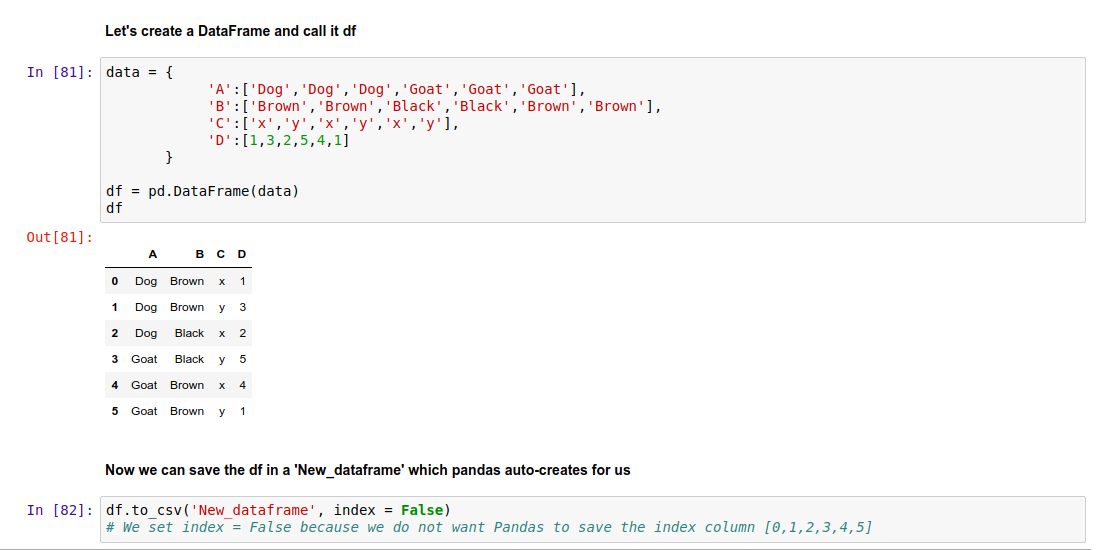Screen dimensions: 1107x550
Task: Click the 'D':[1,3,2,5,4,1] code line
Action: (278, 140)
